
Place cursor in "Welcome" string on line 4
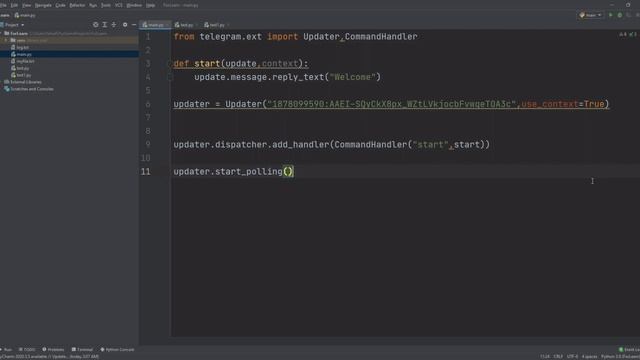(x=352, y=77)
